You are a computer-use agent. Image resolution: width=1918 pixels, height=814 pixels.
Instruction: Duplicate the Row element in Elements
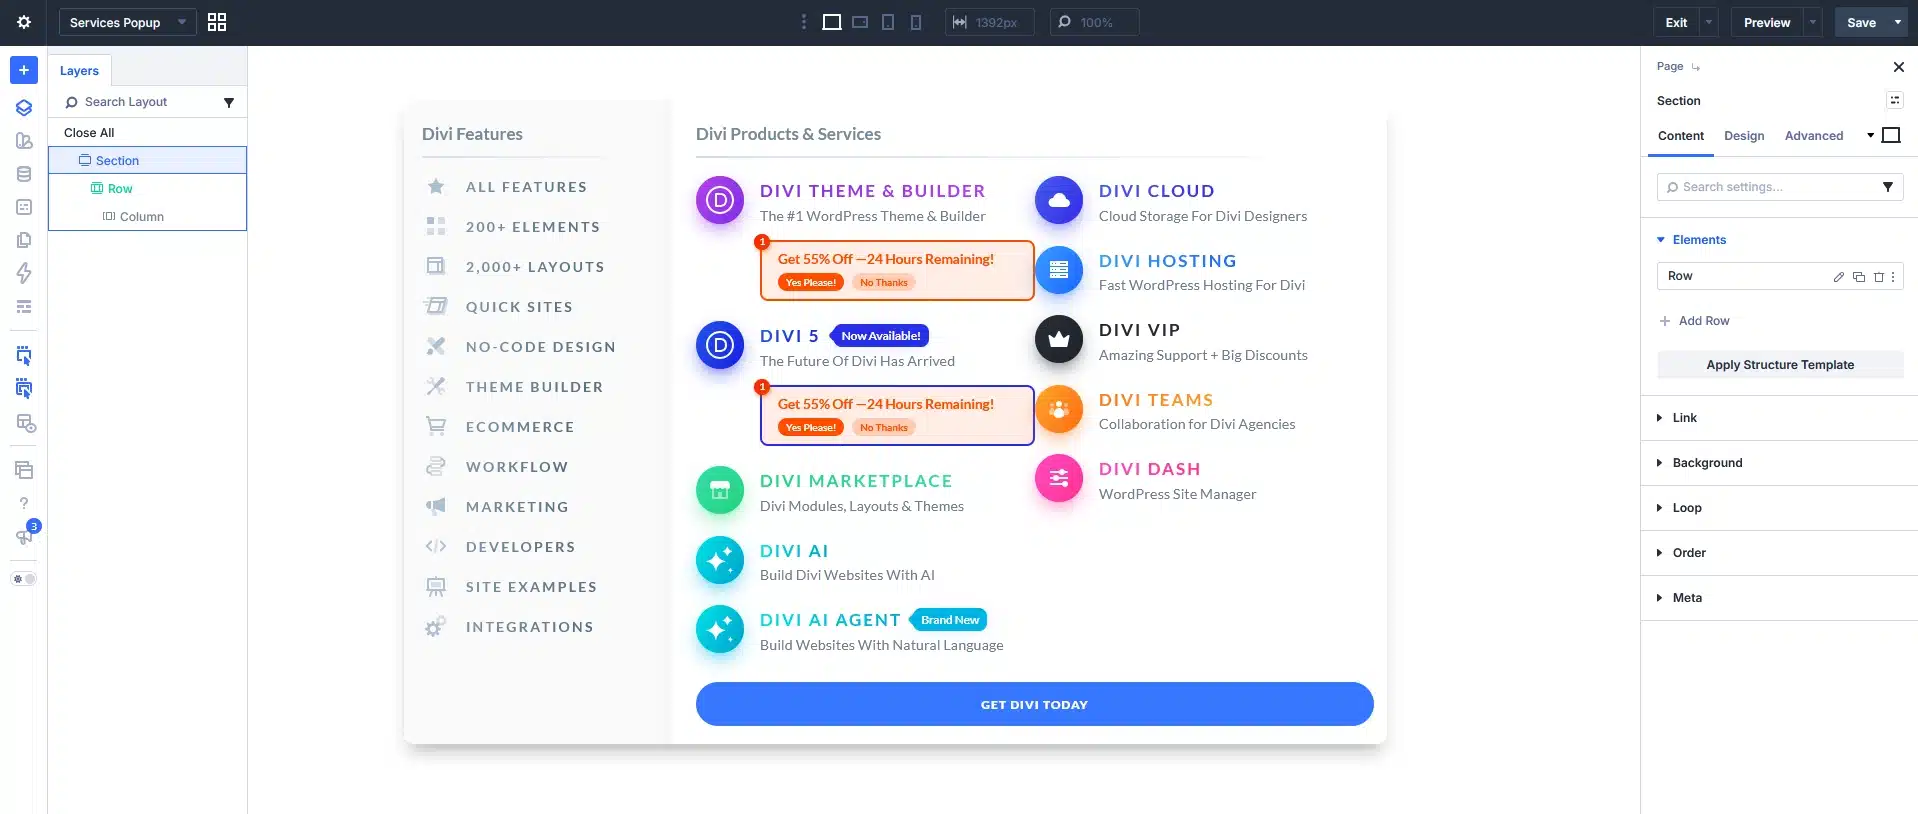point(1858,277)
